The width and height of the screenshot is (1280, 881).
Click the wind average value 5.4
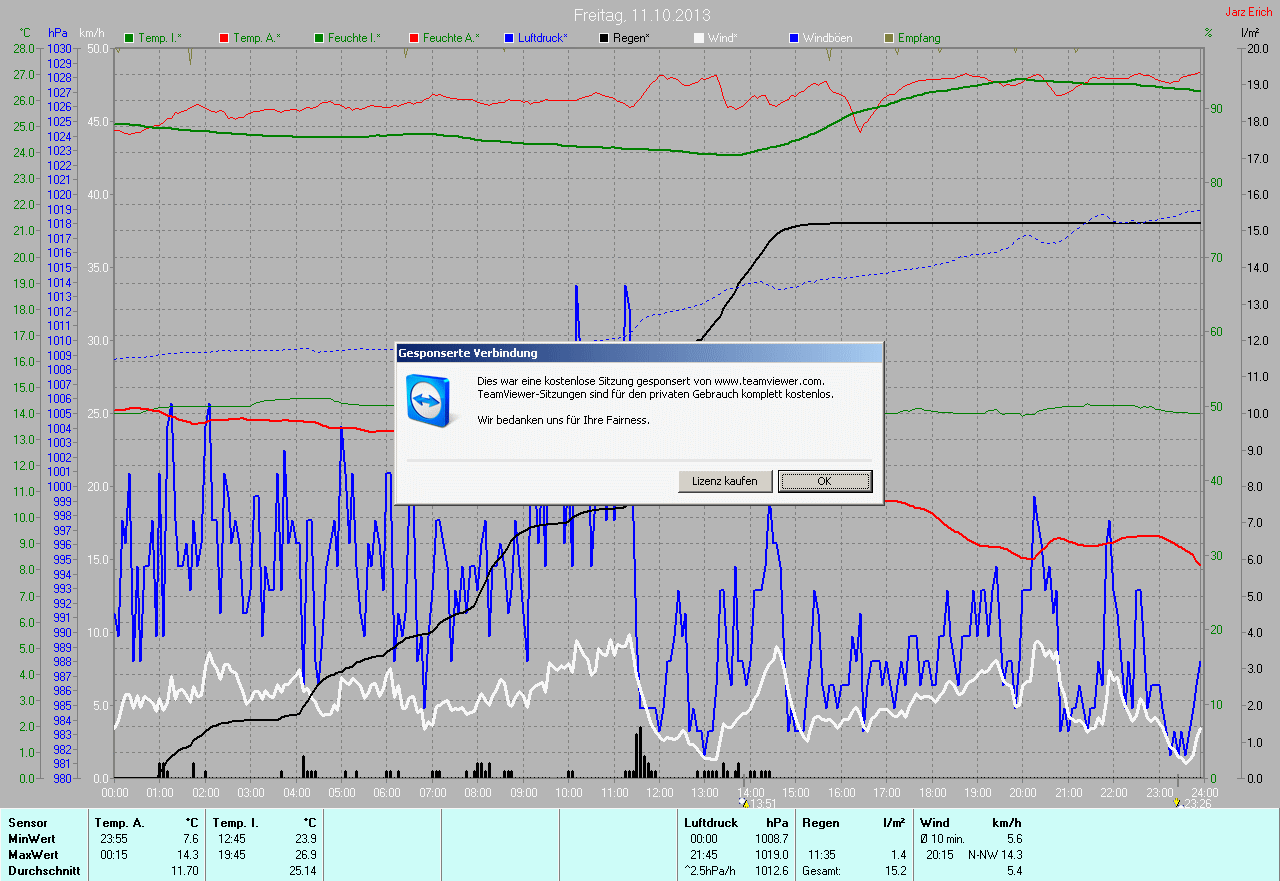tap(1014, 871)
